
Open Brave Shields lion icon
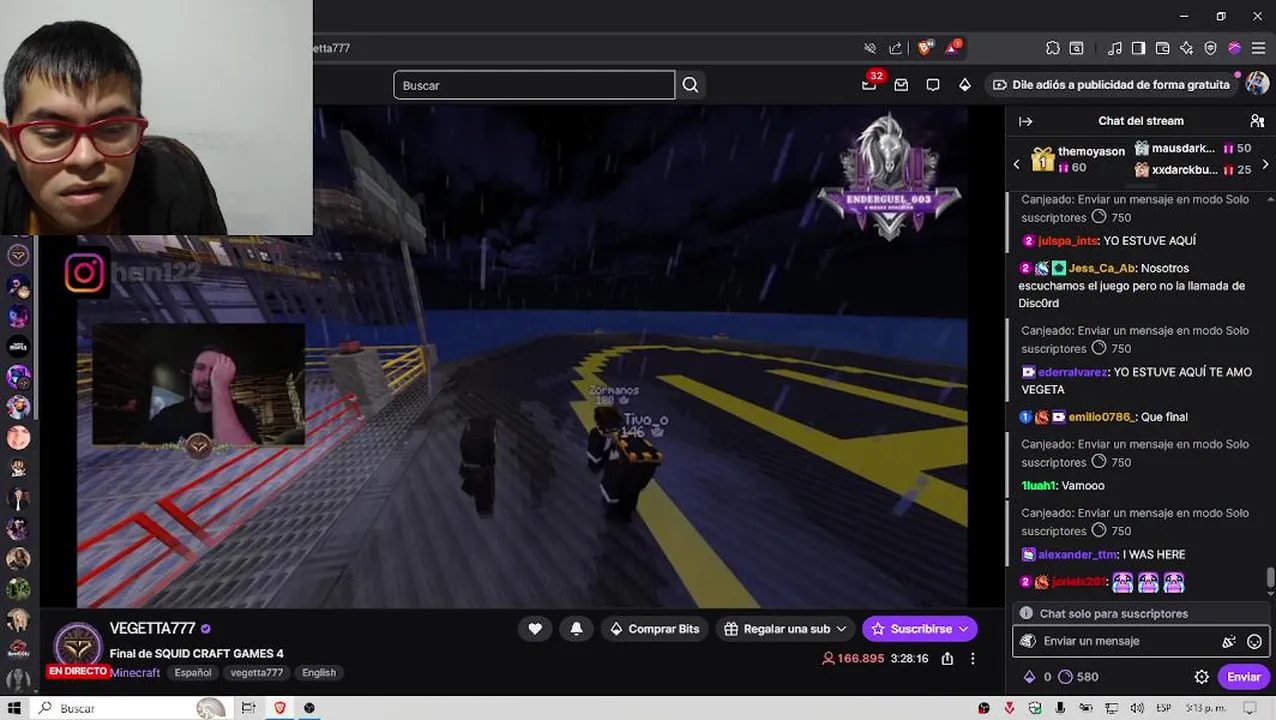[x=925, y=47]
